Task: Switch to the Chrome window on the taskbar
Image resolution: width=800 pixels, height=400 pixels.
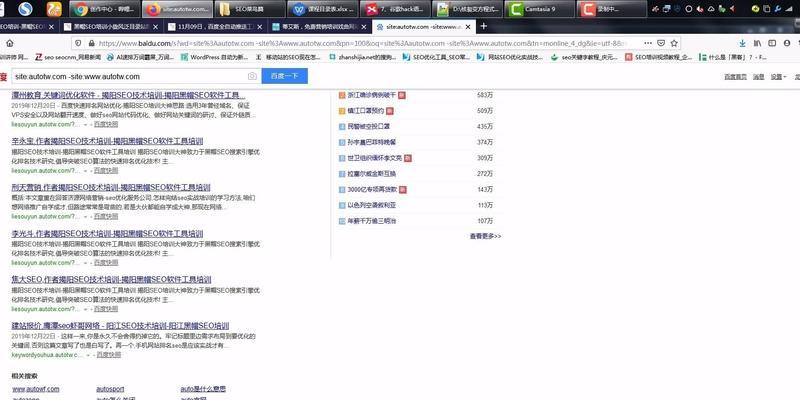Action: 105,9
